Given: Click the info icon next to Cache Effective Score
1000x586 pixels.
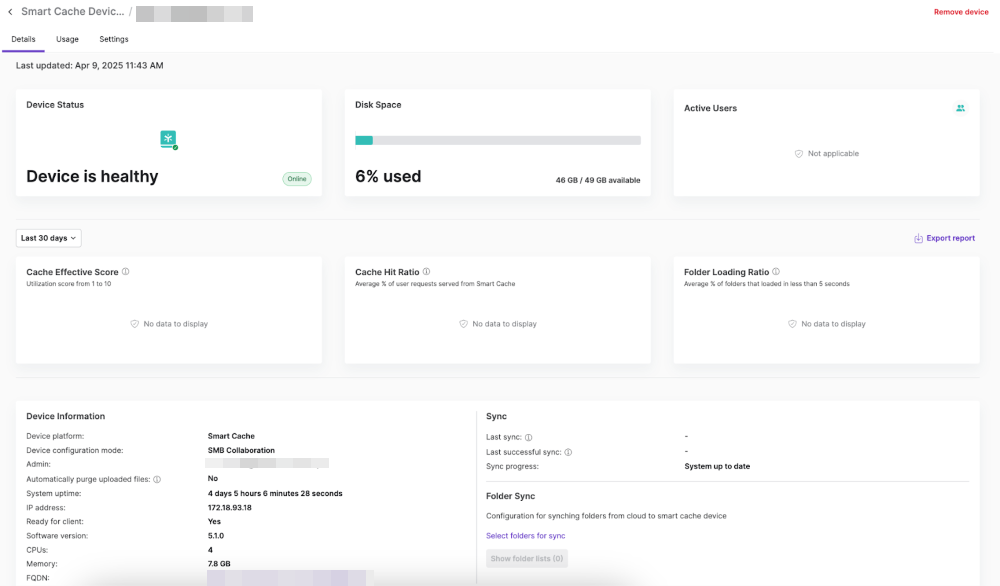Looking at the screenshot, I should point(125,272).
